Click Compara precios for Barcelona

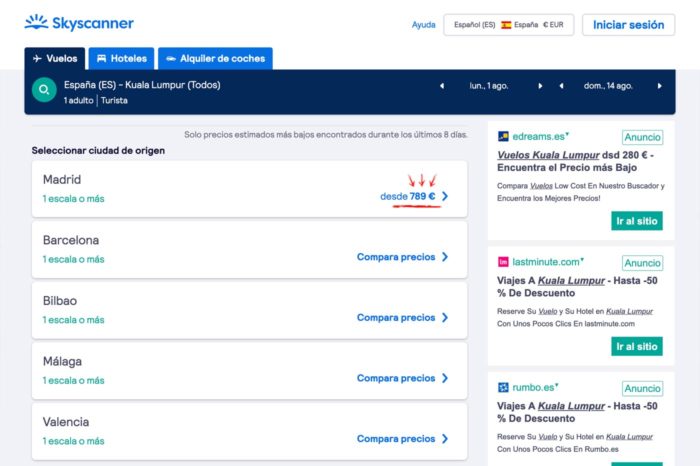[396, 257]
